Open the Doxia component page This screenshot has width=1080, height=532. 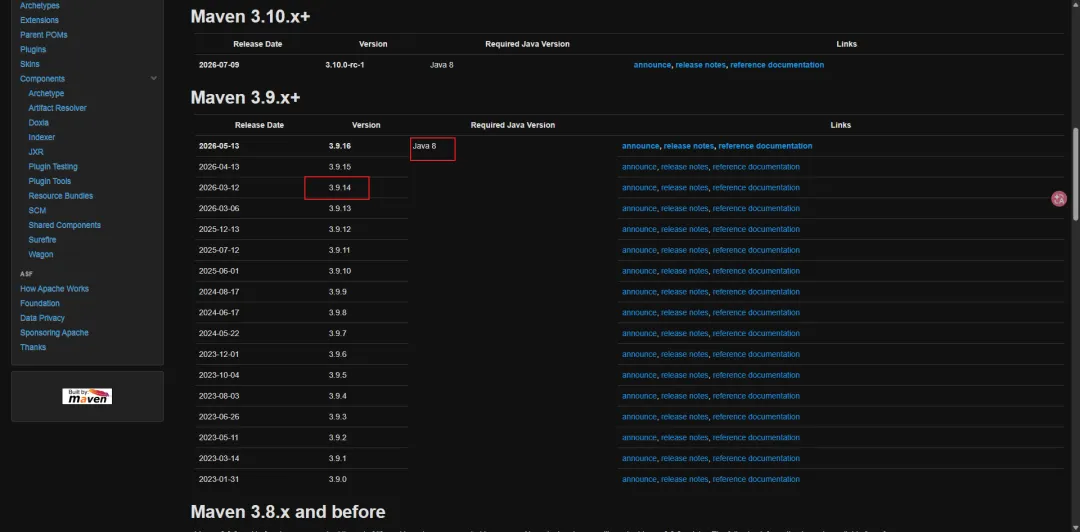coord(39,123)
